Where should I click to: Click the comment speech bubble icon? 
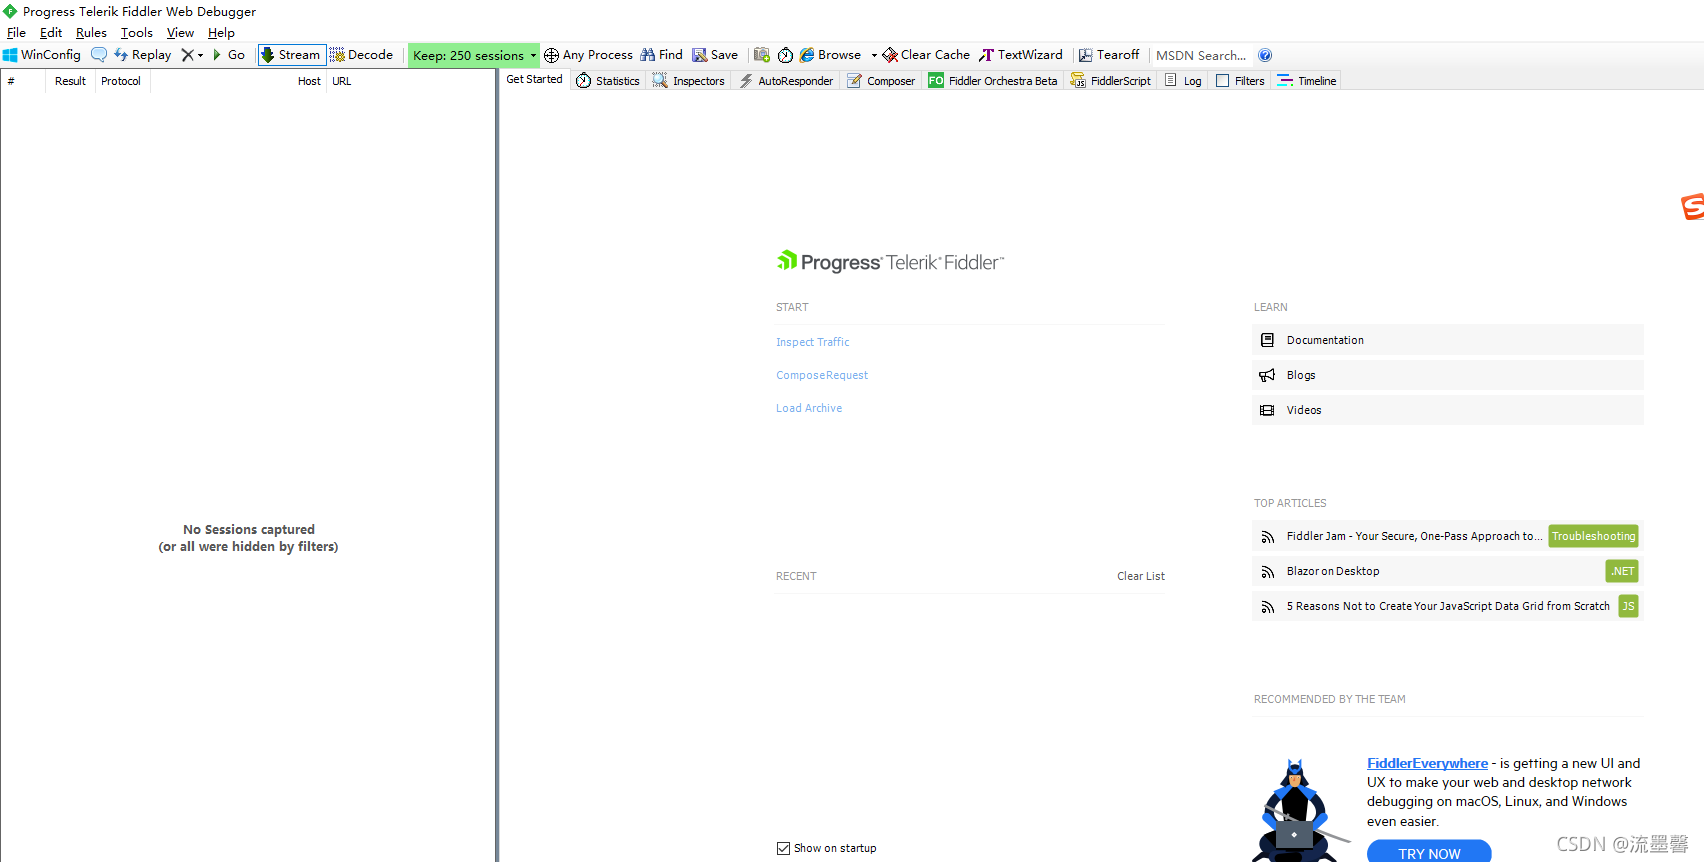point(99,55)
